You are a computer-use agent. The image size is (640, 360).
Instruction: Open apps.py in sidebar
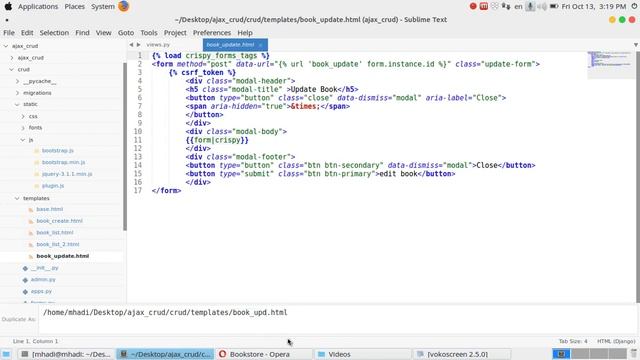point(41,291)
